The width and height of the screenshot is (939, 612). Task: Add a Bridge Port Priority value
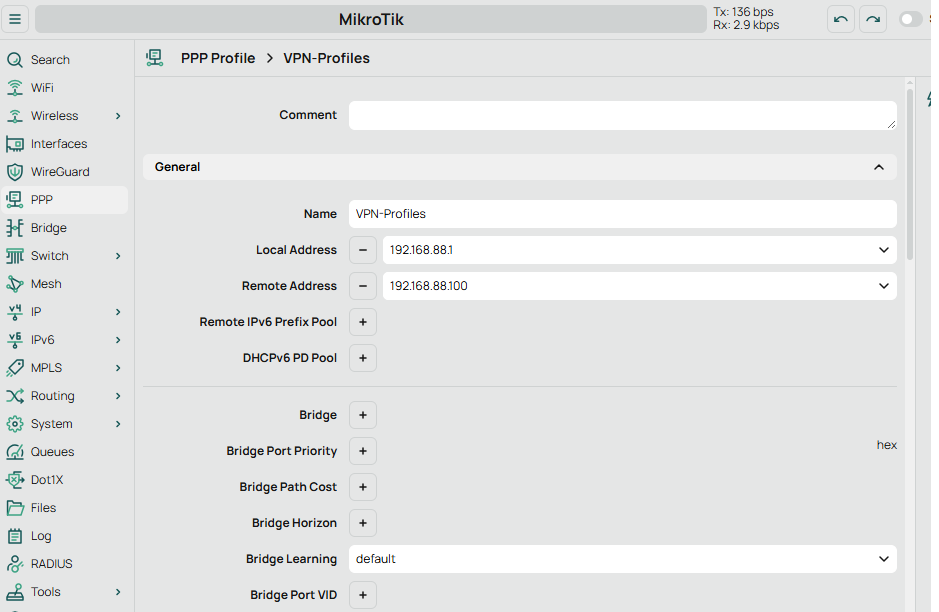click(x=363, y=451)
